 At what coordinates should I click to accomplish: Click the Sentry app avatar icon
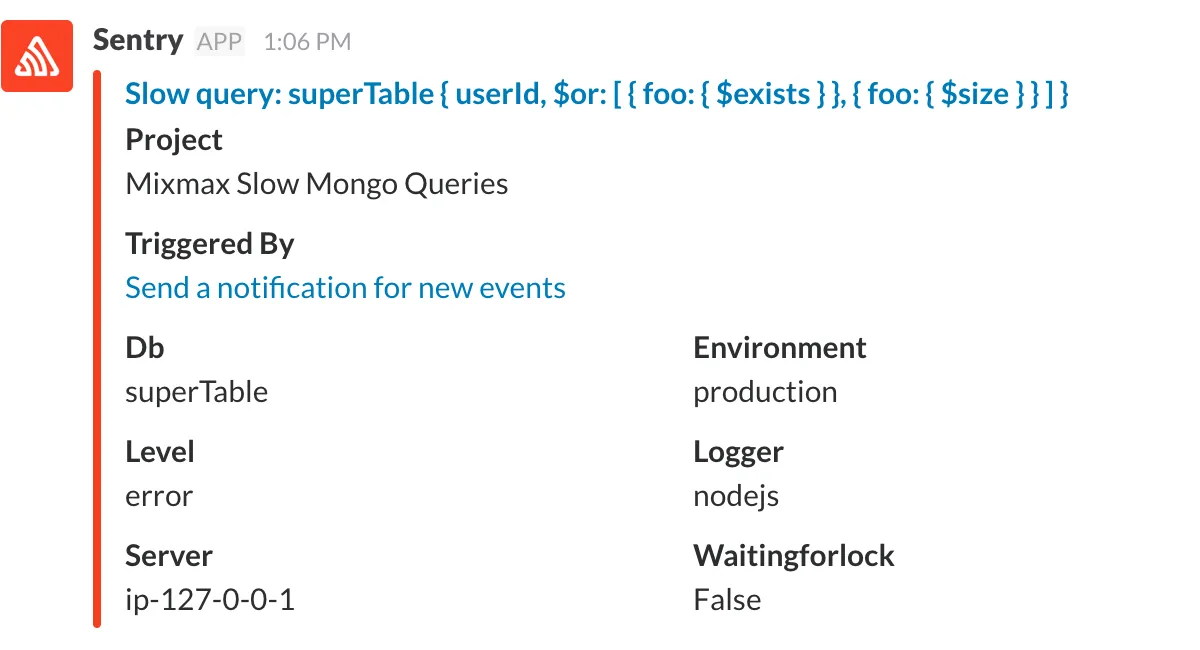(x=37, y=56)
